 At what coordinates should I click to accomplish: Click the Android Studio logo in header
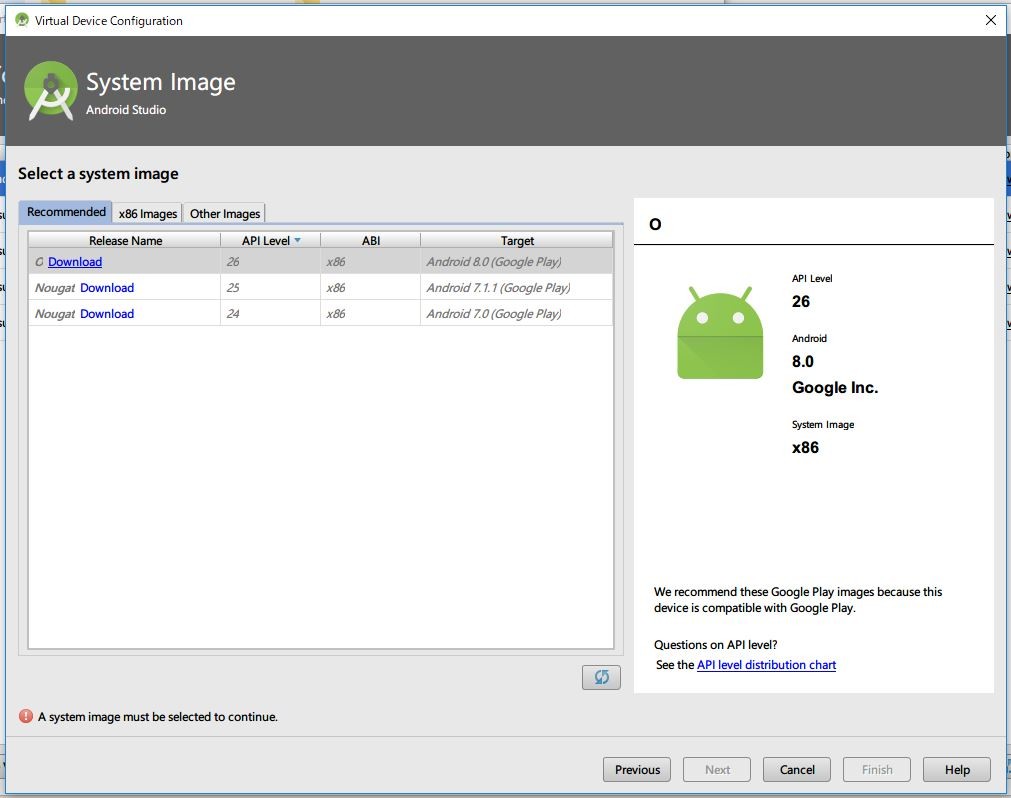(50, 91)
